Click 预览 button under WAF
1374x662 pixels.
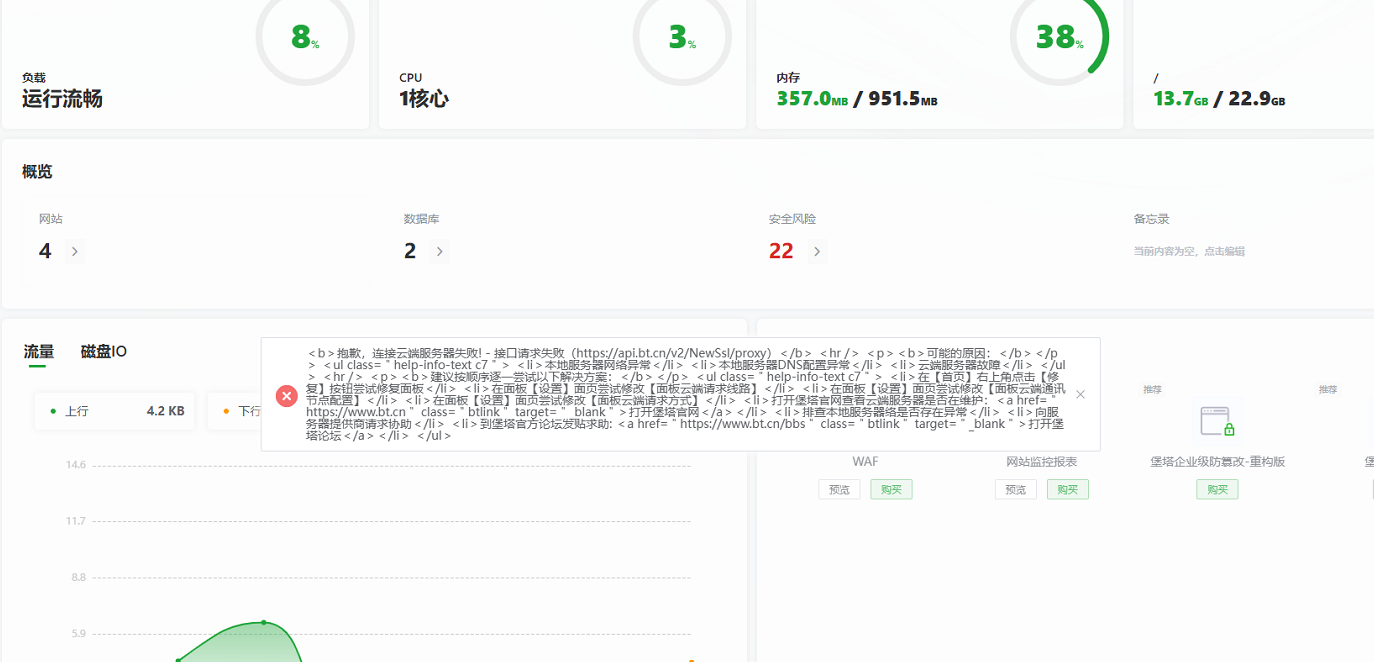pos(838,489)
